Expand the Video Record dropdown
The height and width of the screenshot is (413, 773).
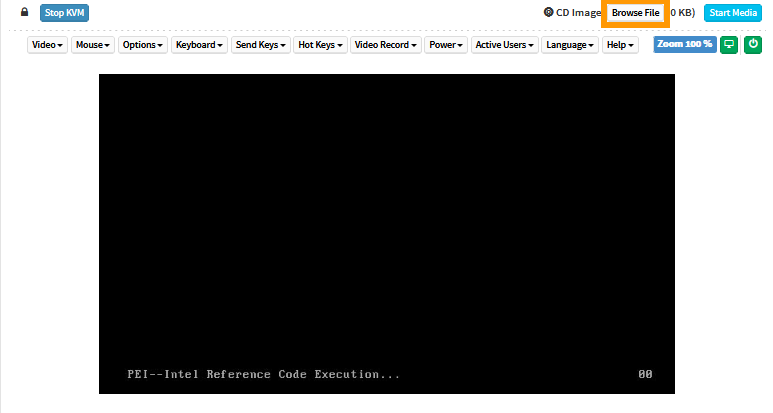click(x=386, y=45)
